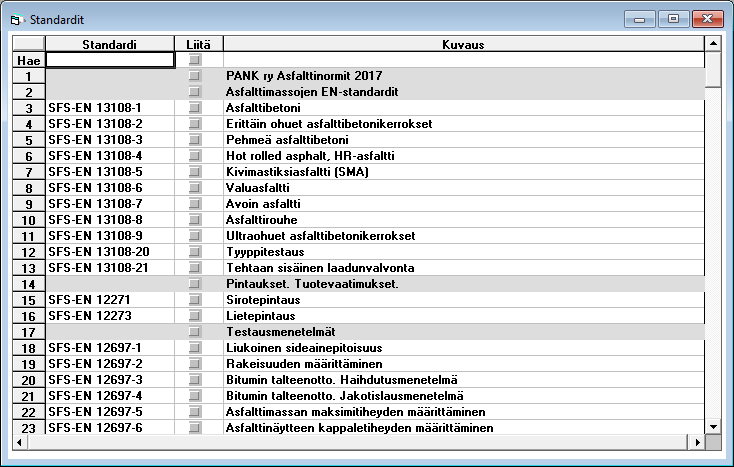Select cell SFS-EN 13108-21
This screenshot has height=467, width=734.
click(x=110, y=268)
